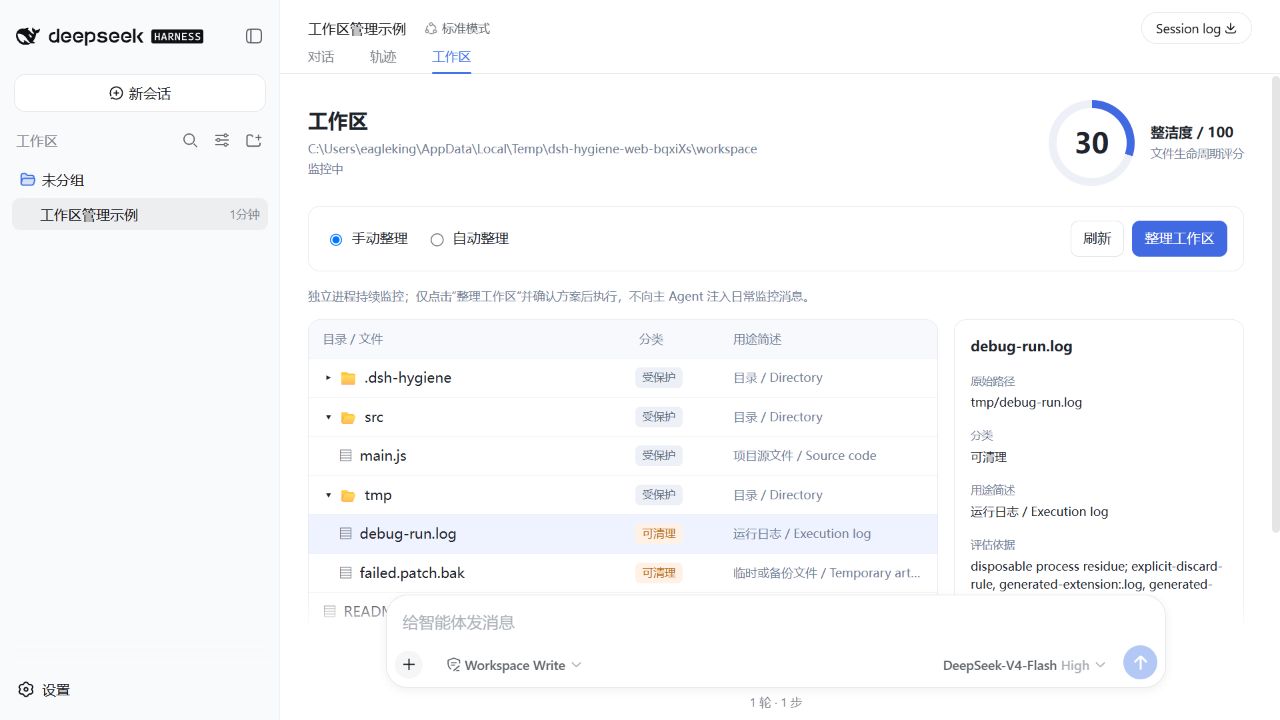
Task: Switch to the 轨迹 tab
Action: [x=383, y=57]
